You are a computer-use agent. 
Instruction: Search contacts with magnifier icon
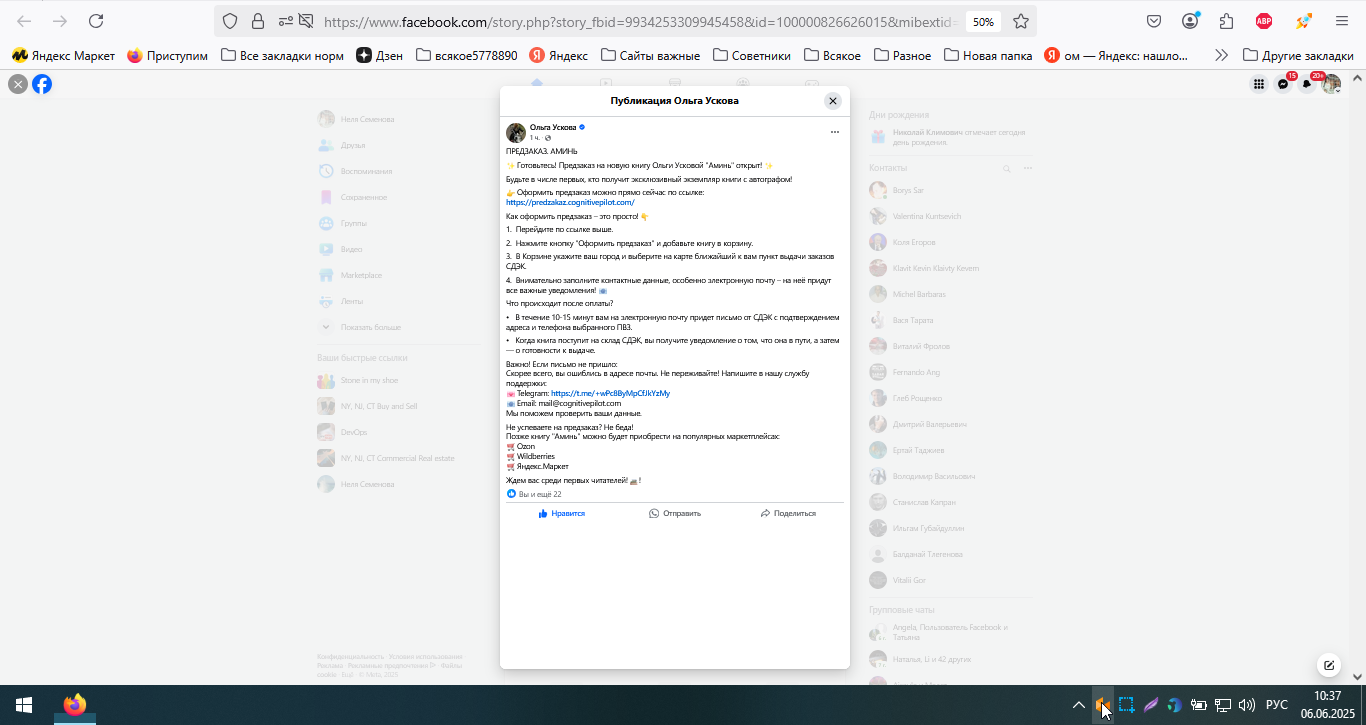pos(1007,169)
